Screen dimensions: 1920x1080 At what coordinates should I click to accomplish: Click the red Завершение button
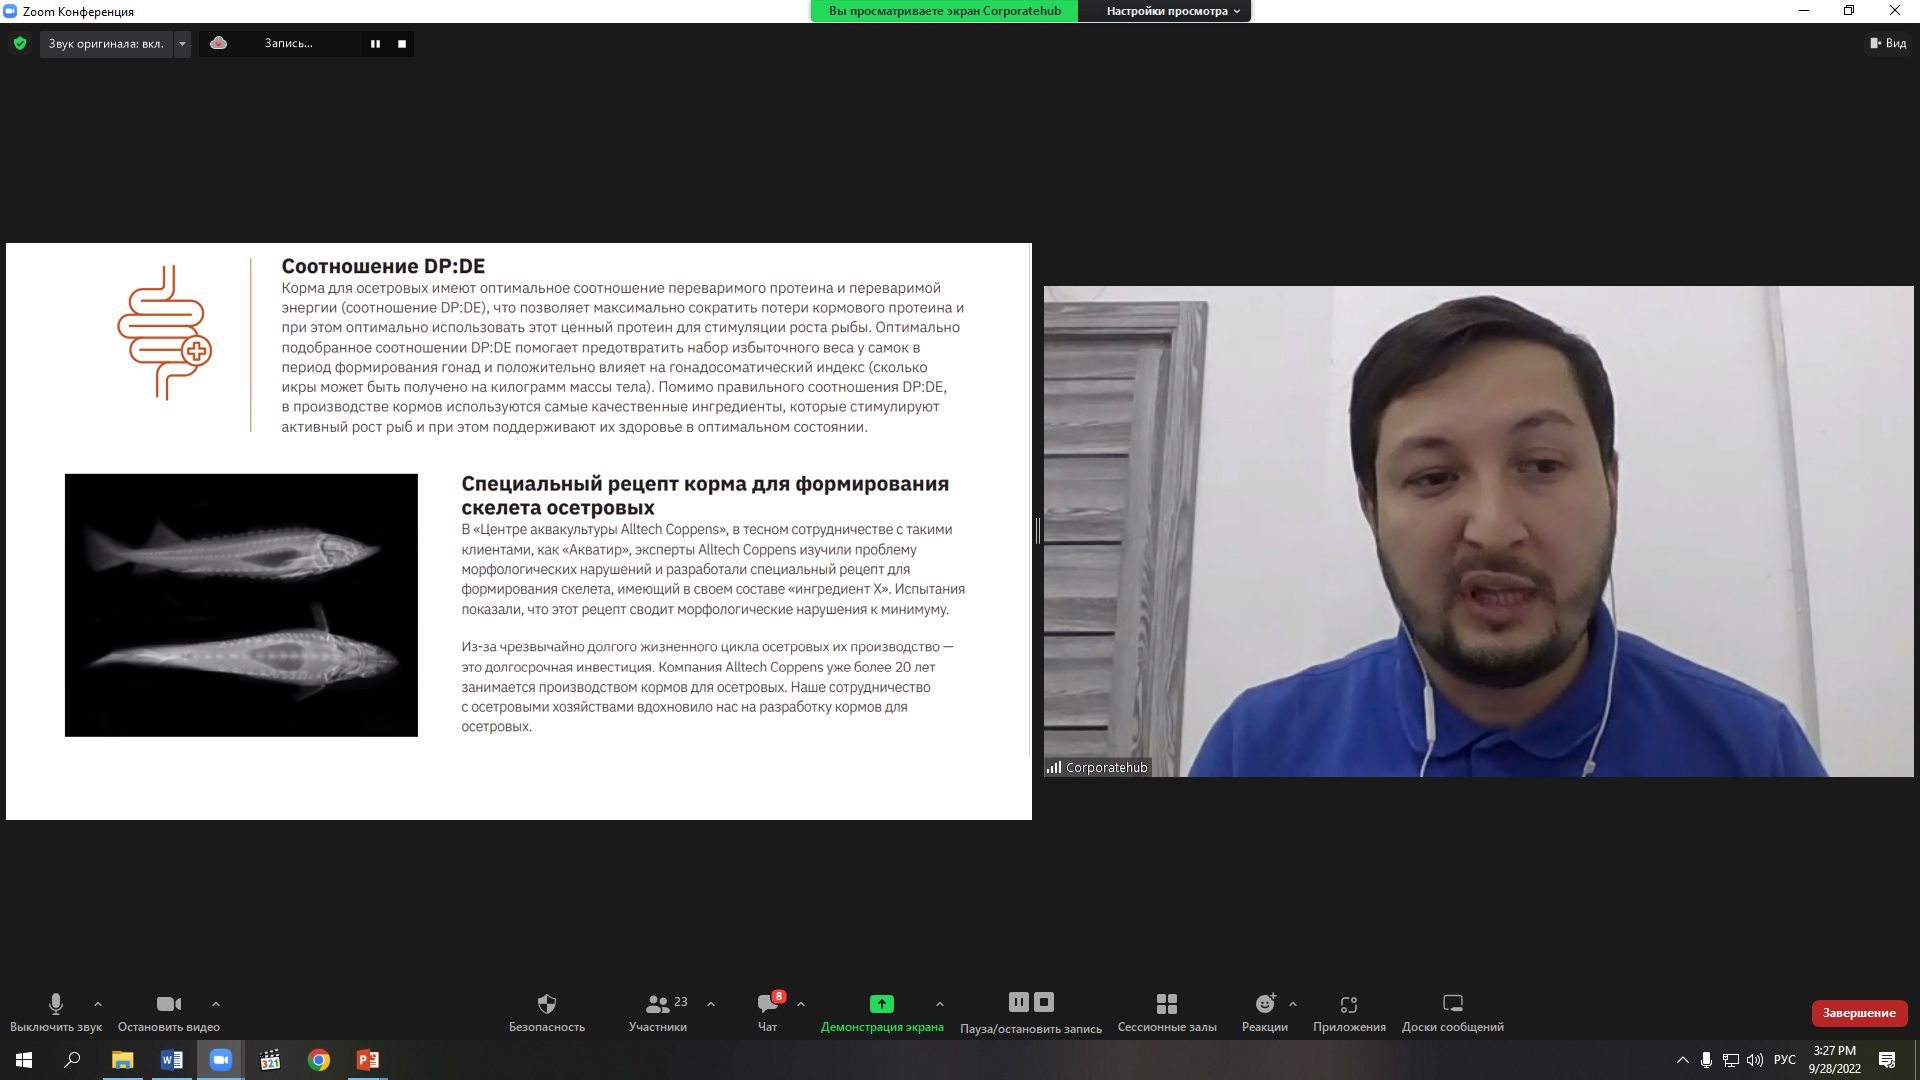point(1859,1013)
